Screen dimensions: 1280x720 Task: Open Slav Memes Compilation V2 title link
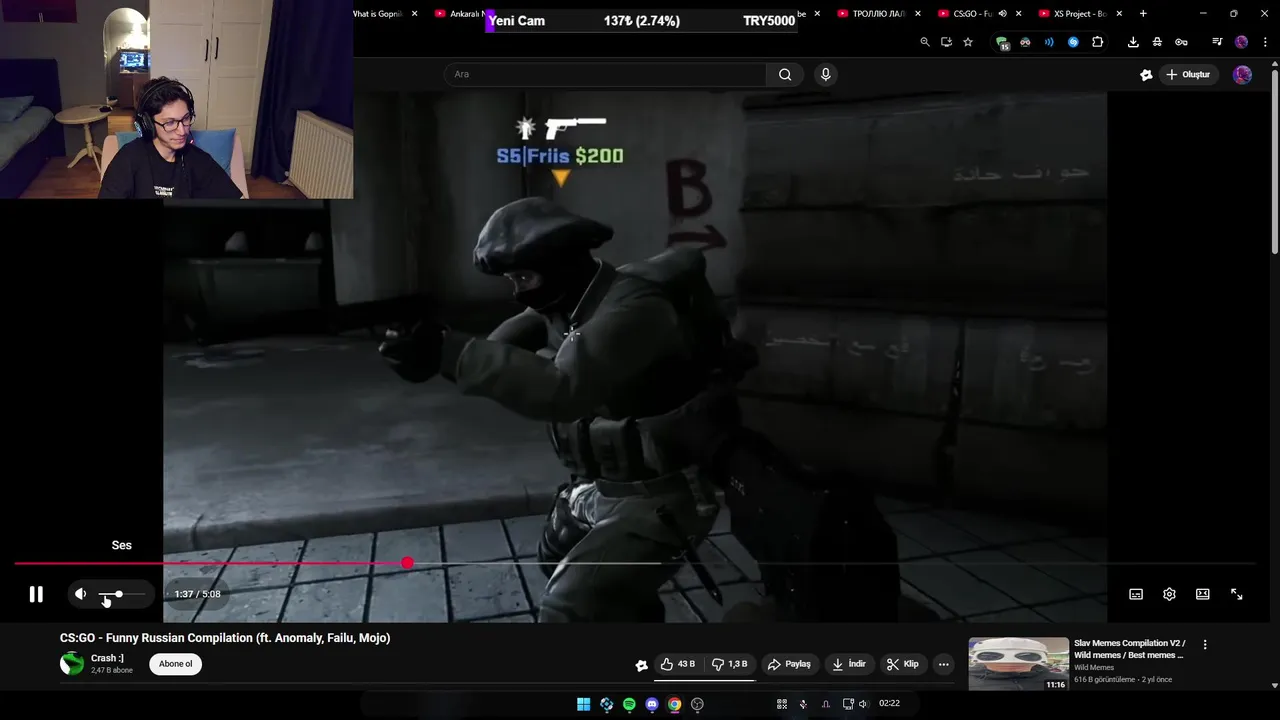click(x=1130, y=649)
